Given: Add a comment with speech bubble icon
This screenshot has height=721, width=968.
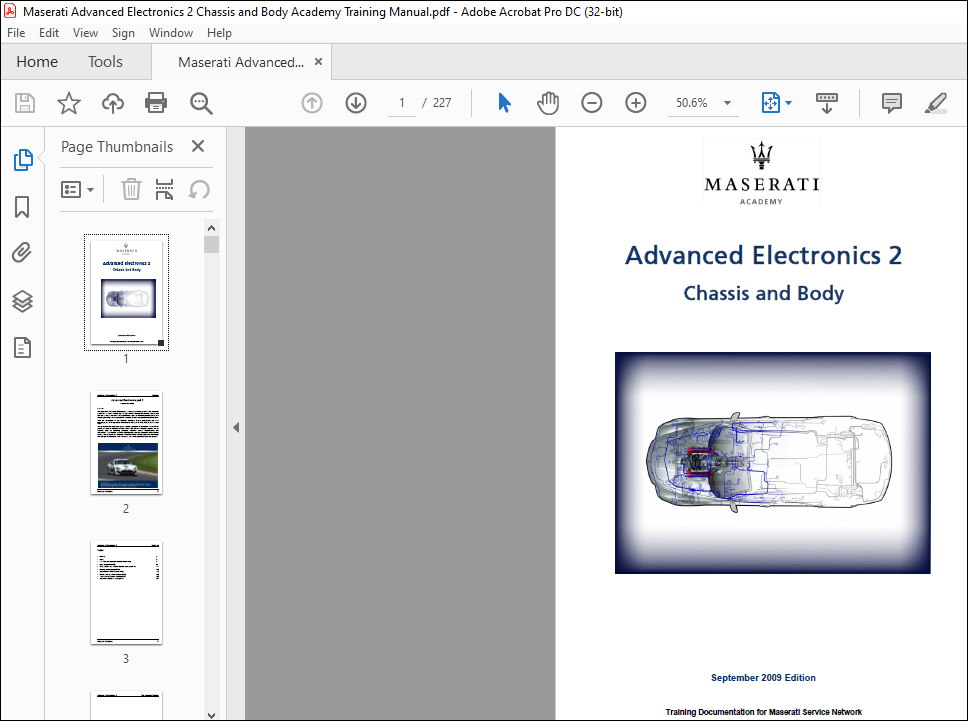Looking at the screenshot, I should click(891, 103).
